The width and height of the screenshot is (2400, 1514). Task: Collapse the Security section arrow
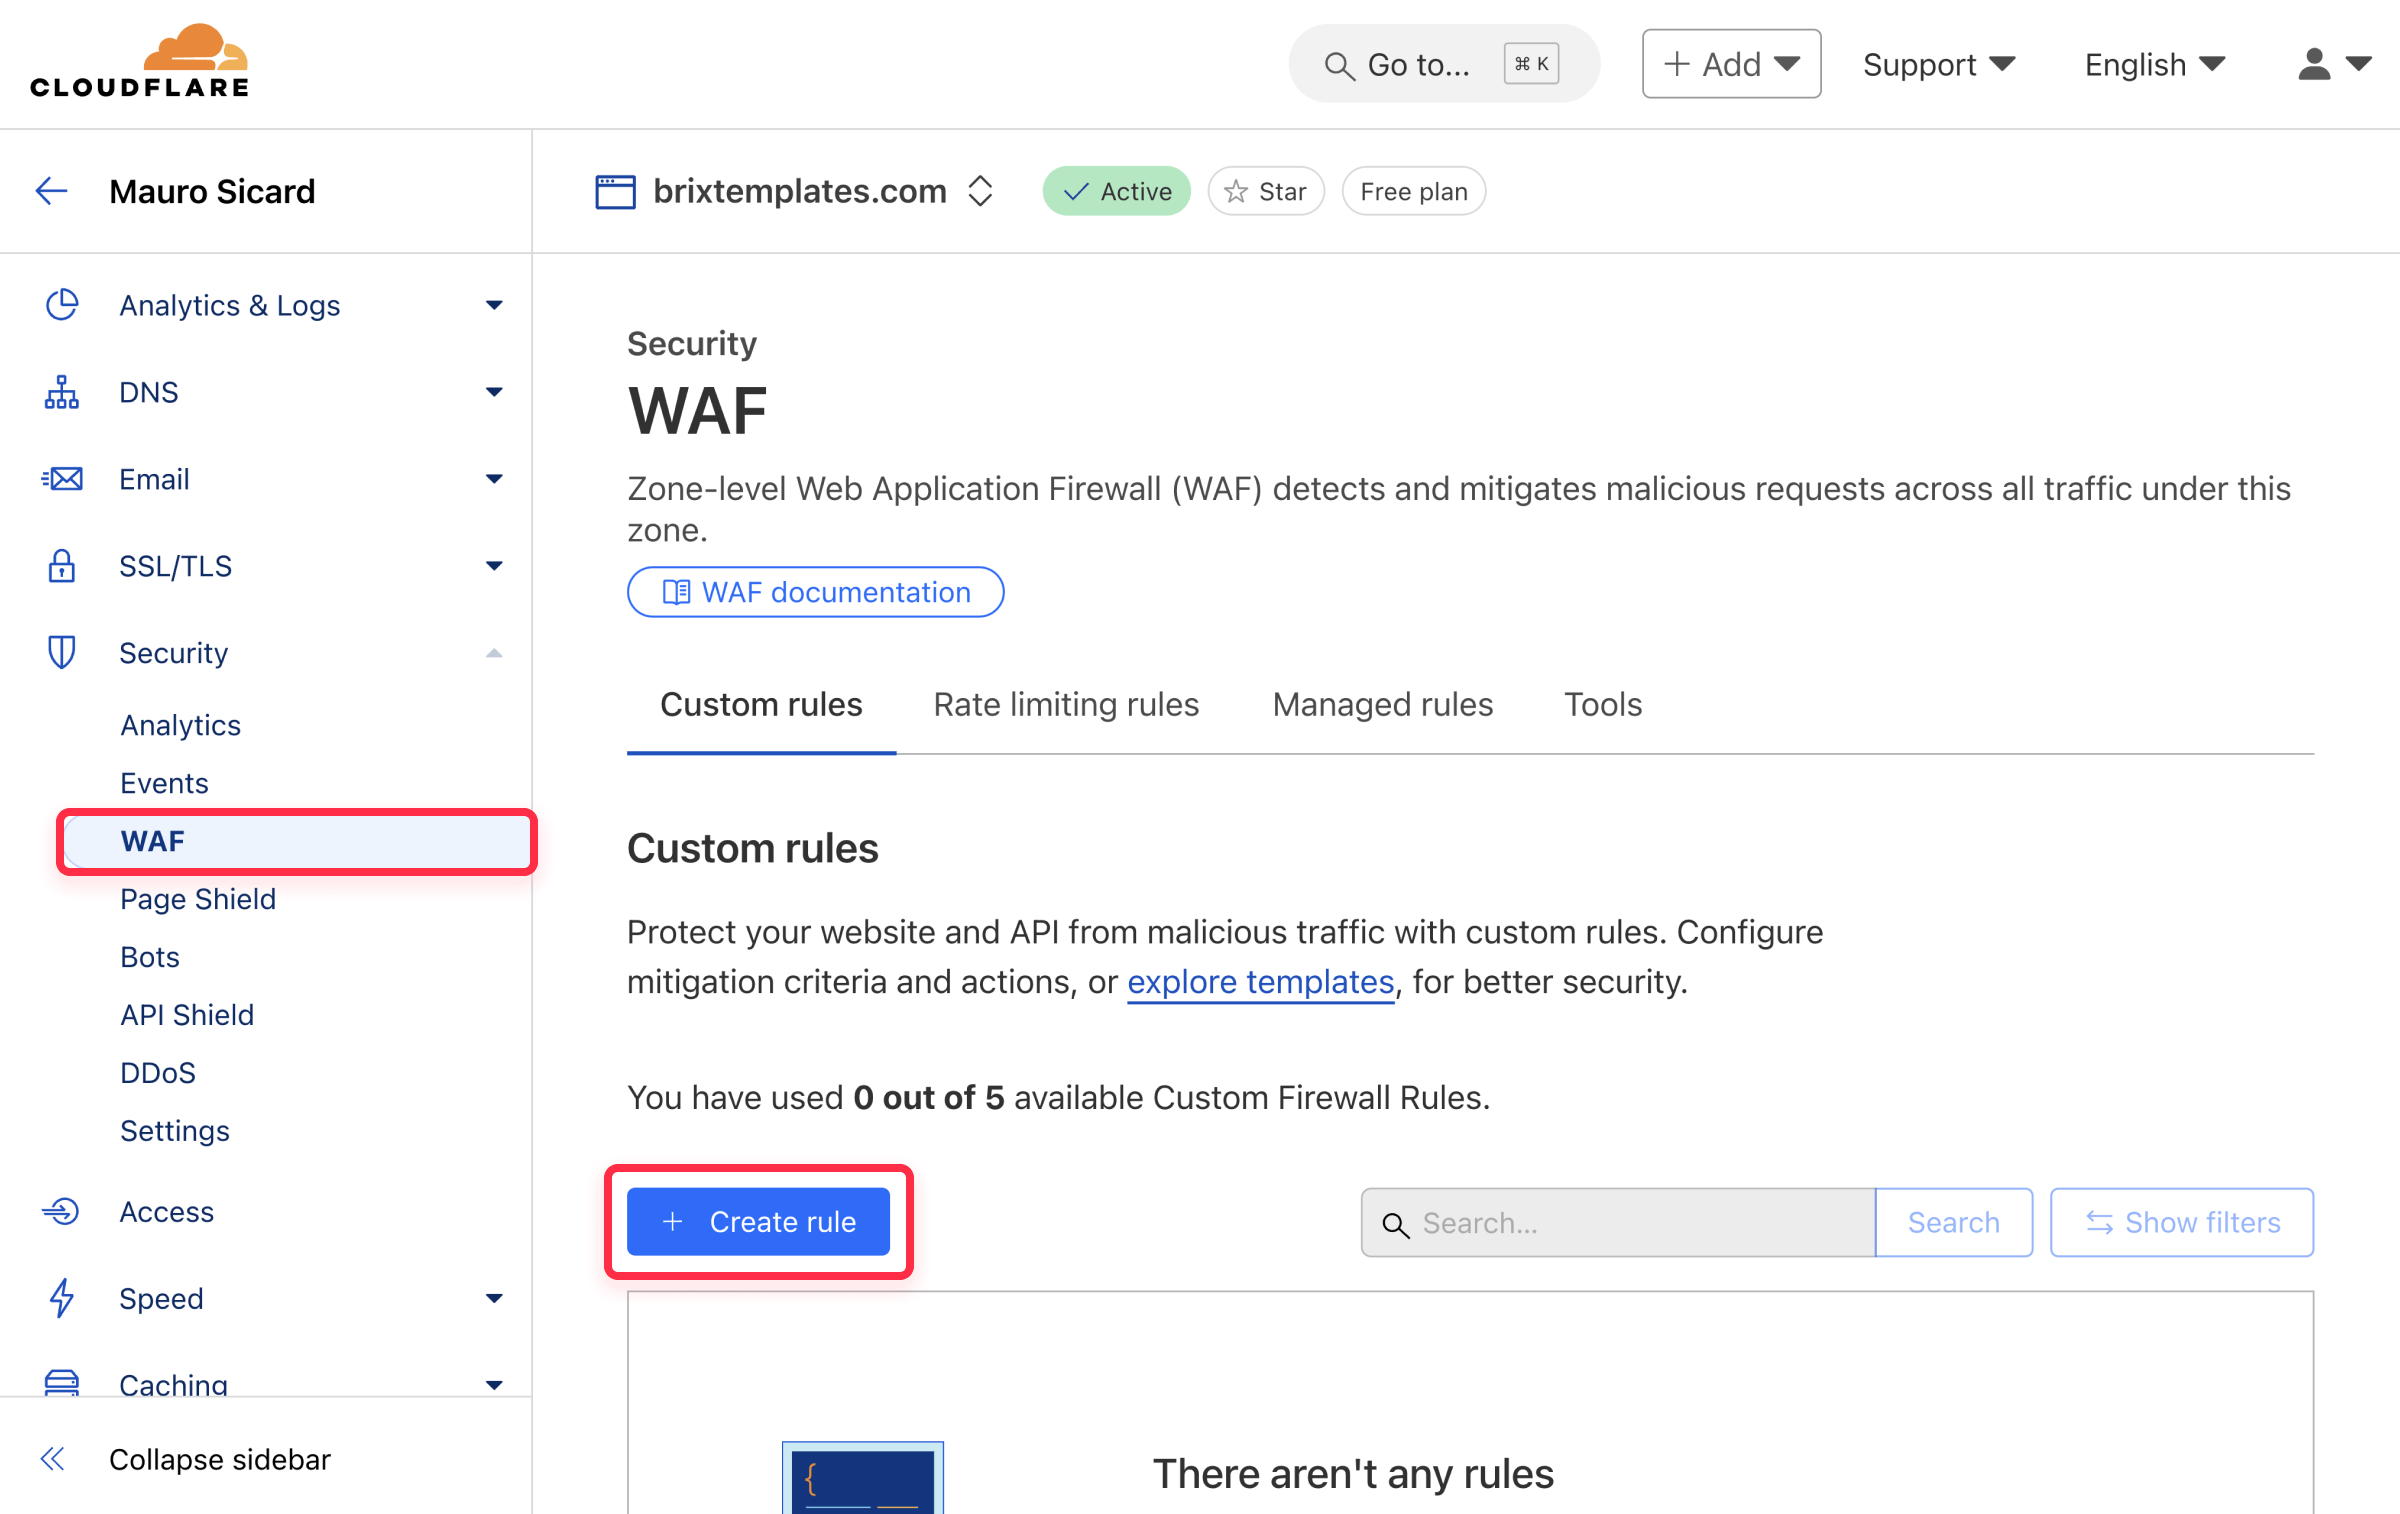(494, 653)
